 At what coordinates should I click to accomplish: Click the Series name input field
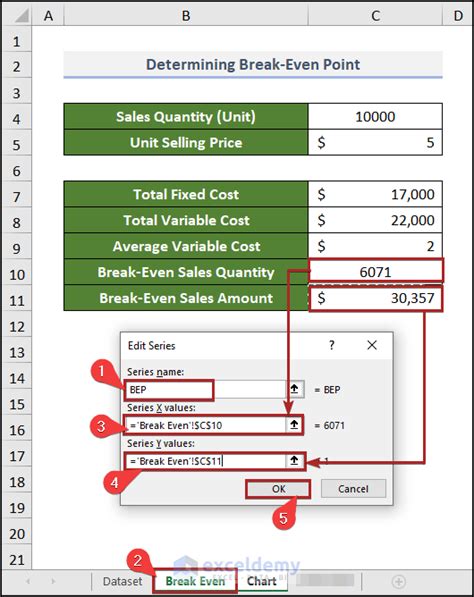click(x=205, y=389)
